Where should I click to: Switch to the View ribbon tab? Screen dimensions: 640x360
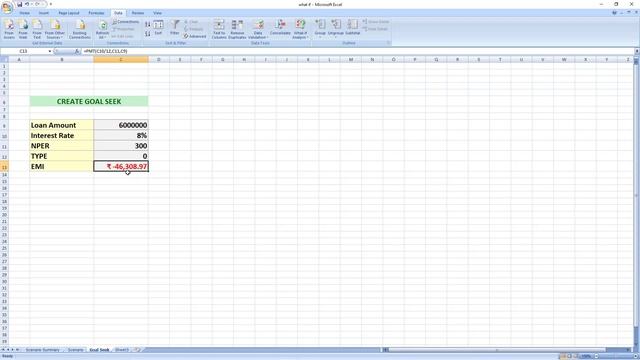tap(157, 13)
